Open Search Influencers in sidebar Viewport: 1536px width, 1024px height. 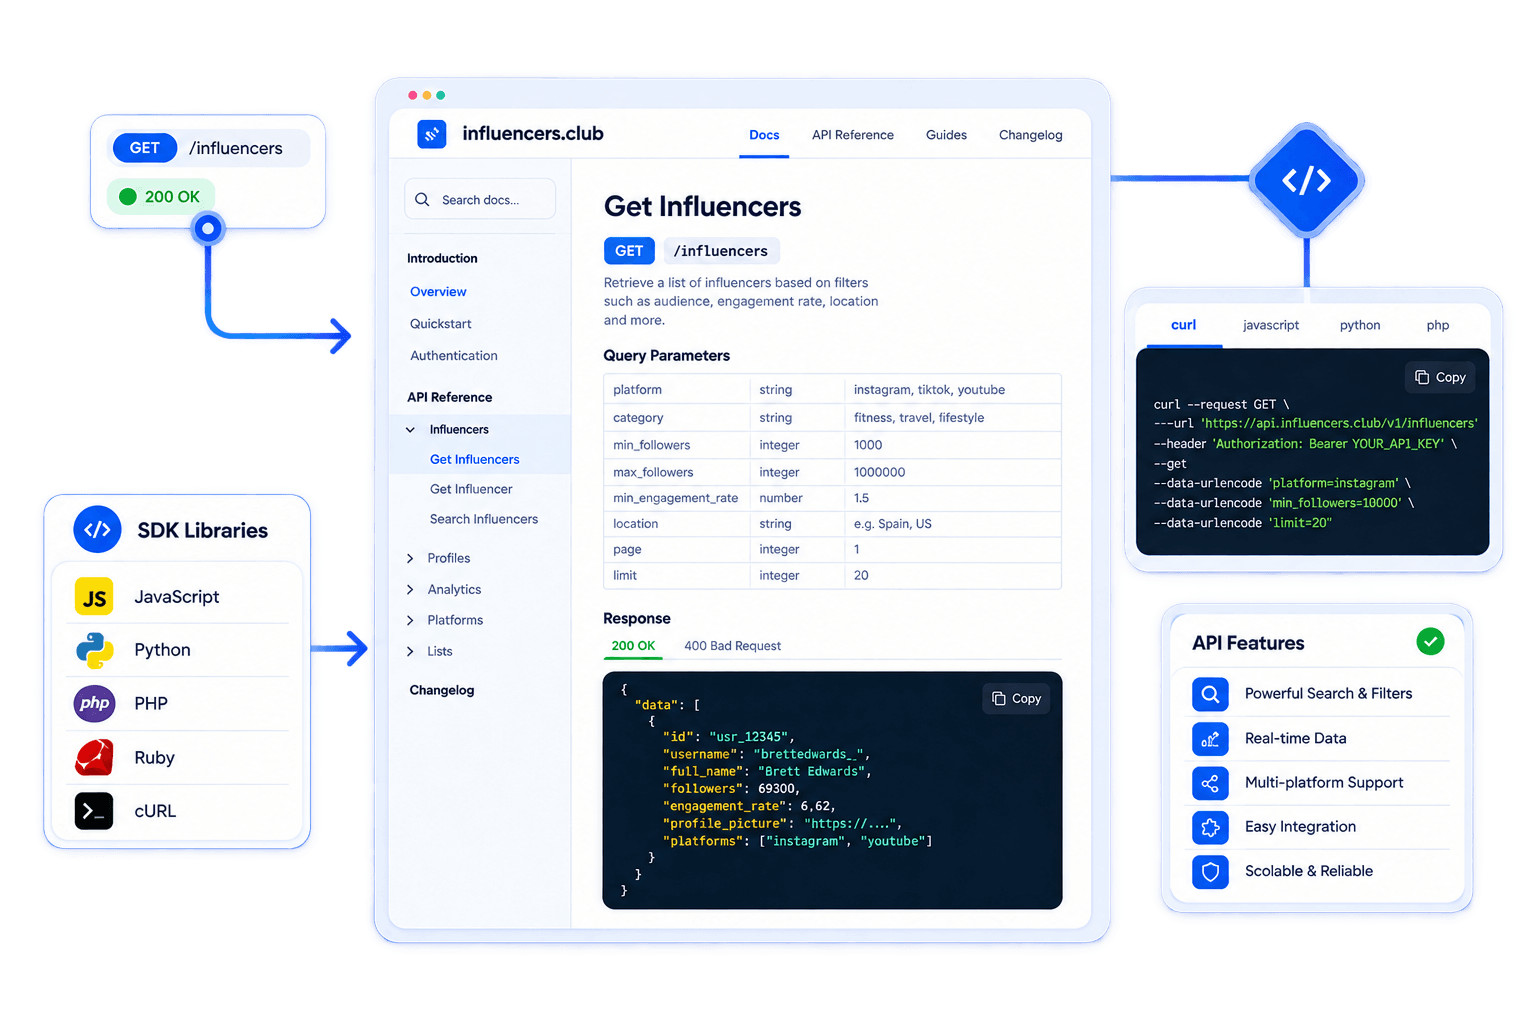[x=484, y=519]
